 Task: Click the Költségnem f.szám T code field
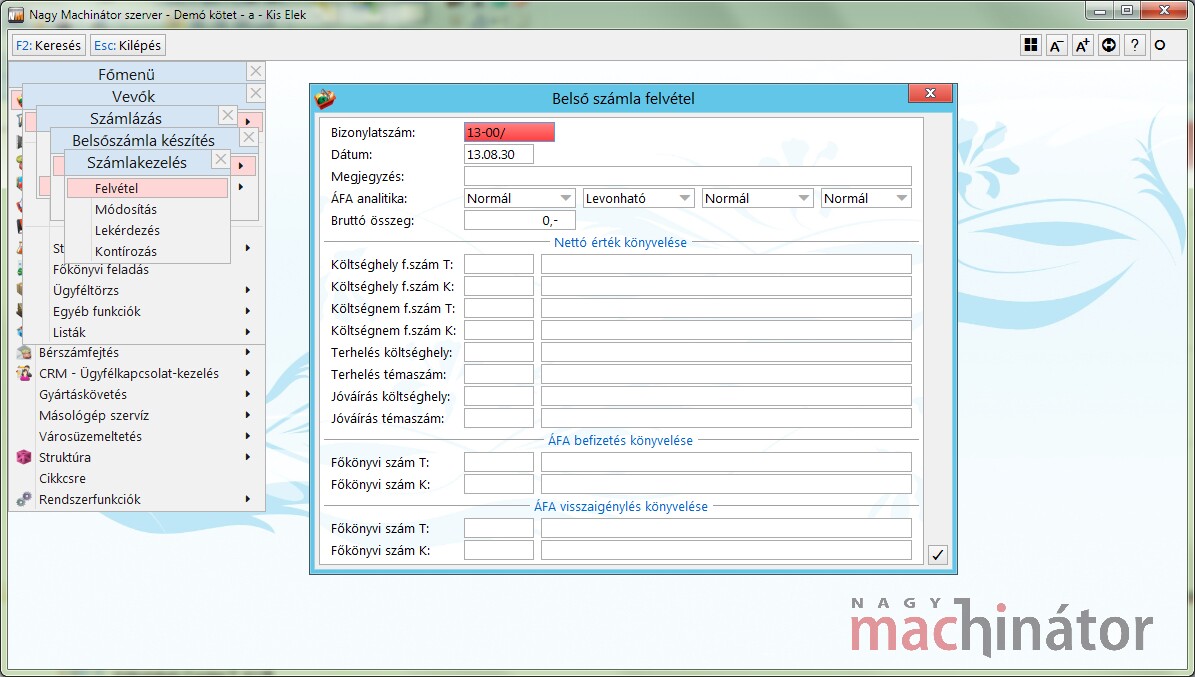(x=498, y=308)
